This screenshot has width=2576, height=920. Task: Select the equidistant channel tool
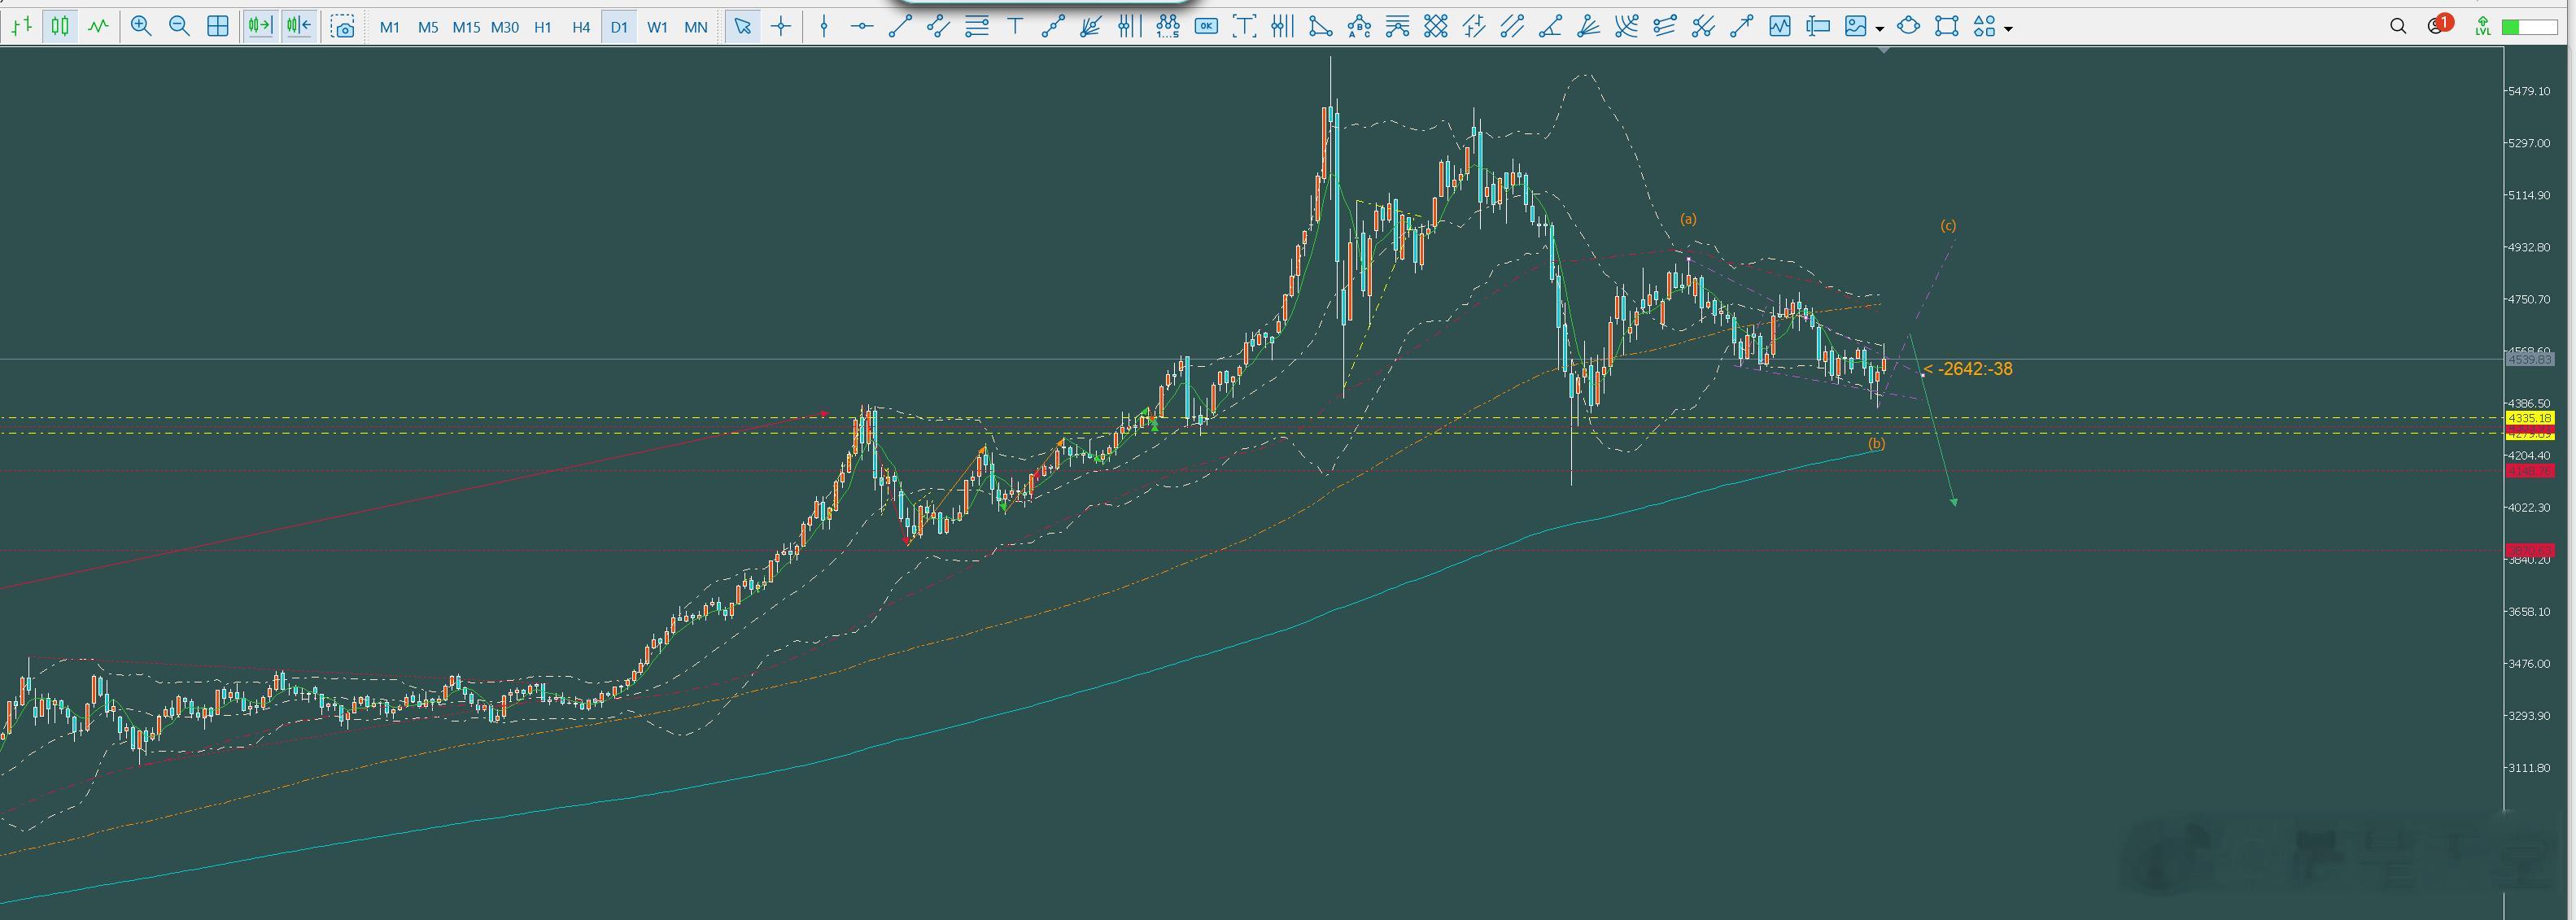point(938,27)
